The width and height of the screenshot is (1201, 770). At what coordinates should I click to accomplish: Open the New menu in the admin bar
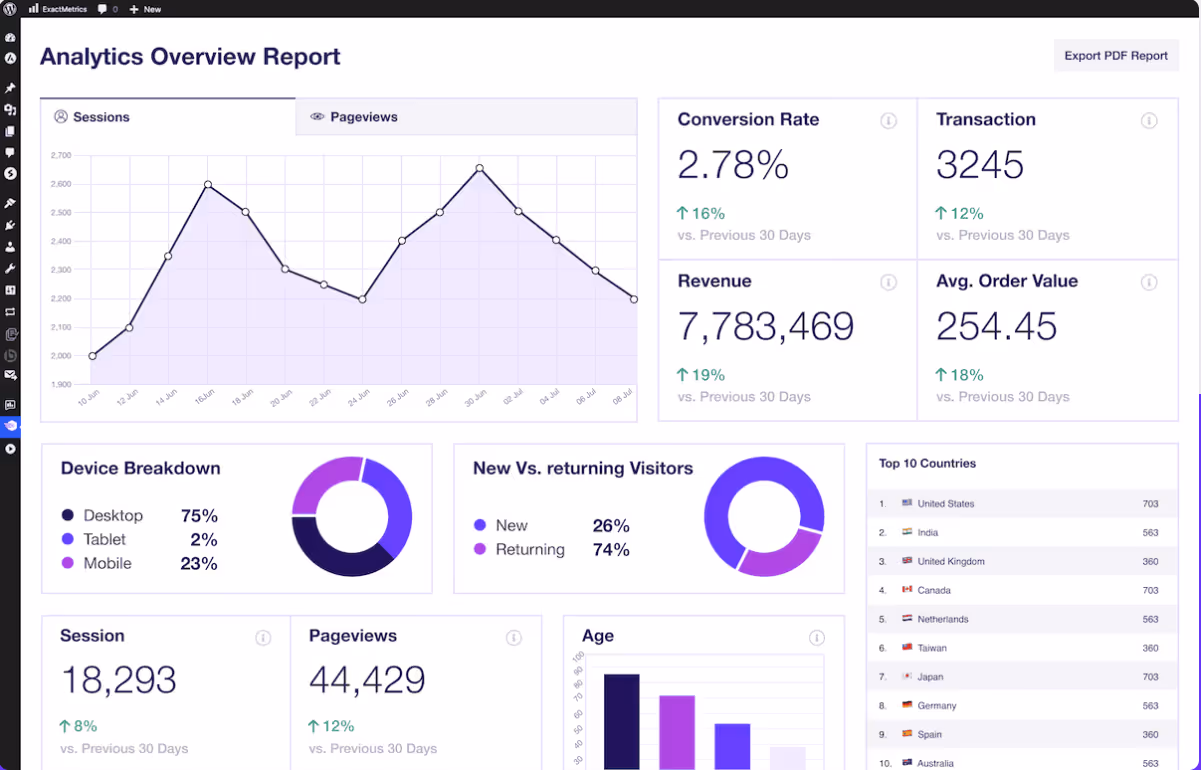click(144, 9)
